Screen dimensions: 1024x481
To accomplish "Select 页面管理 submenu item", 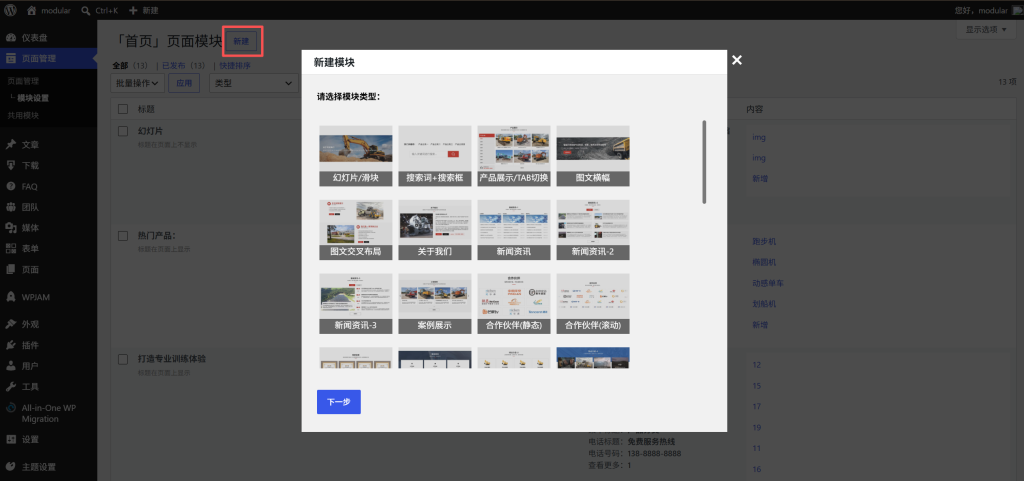I will pyautogui.click(x=24, y=82).
